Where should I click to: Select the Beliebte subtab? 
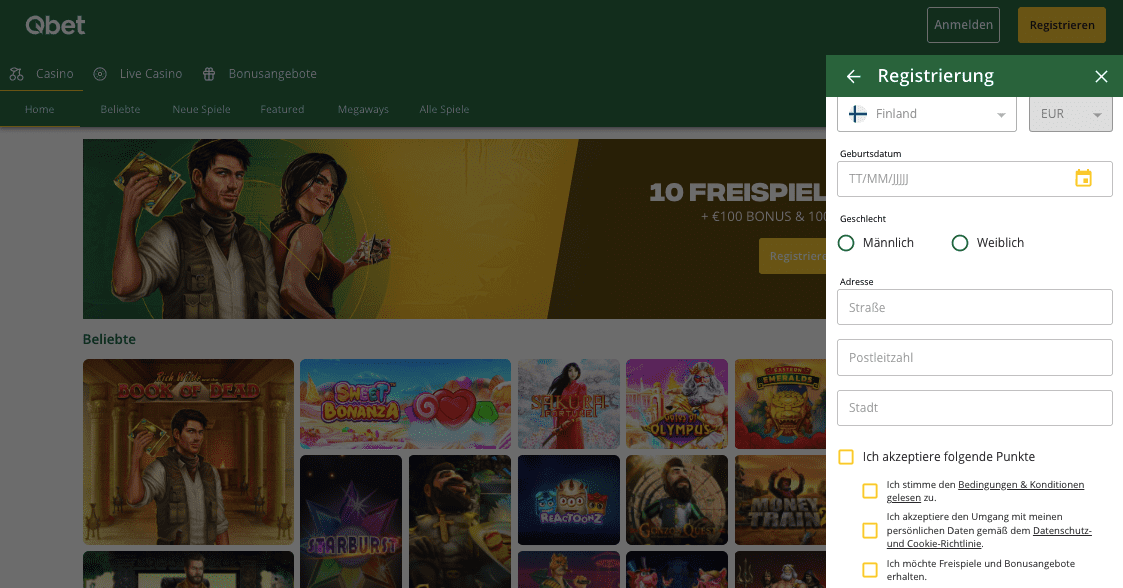point(120,110)
